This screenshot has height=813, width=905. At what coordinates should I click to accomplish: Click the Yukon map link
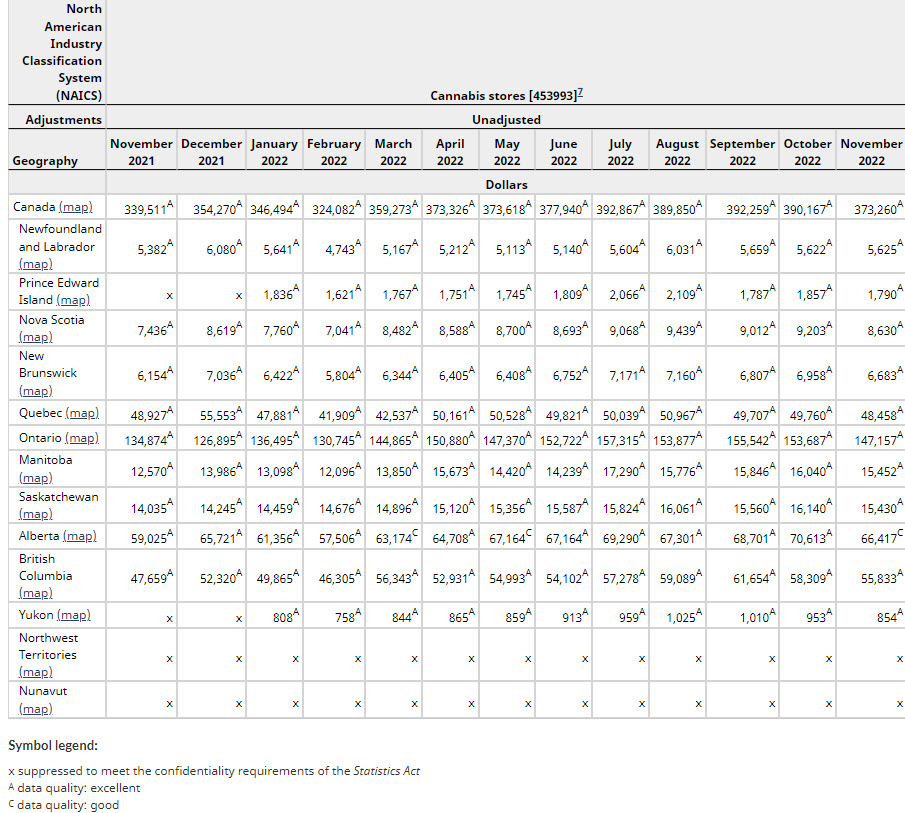[x=74, y=615]
